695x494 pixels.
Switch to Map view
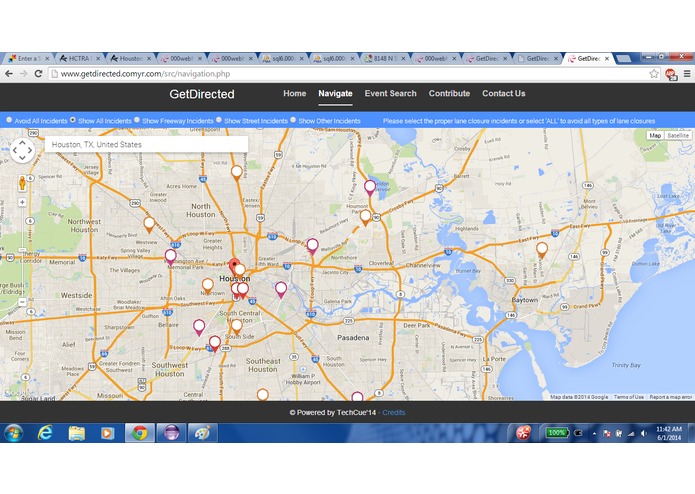coord(656,136)
